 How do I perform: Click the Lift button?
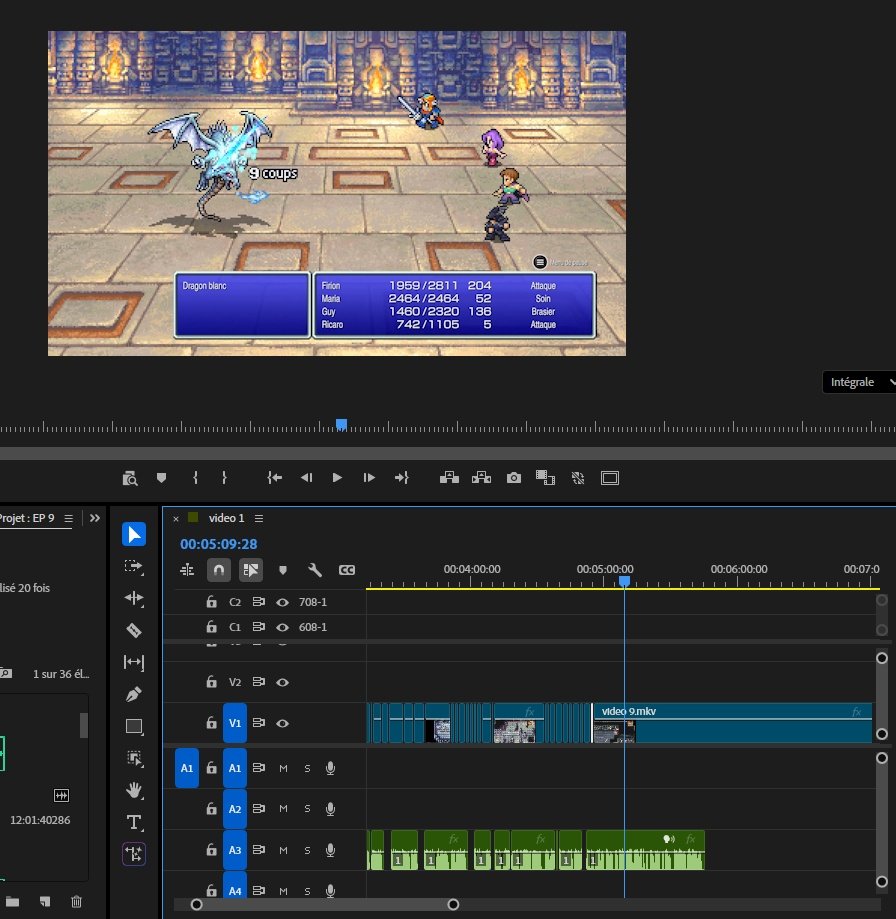pos(449,478)
